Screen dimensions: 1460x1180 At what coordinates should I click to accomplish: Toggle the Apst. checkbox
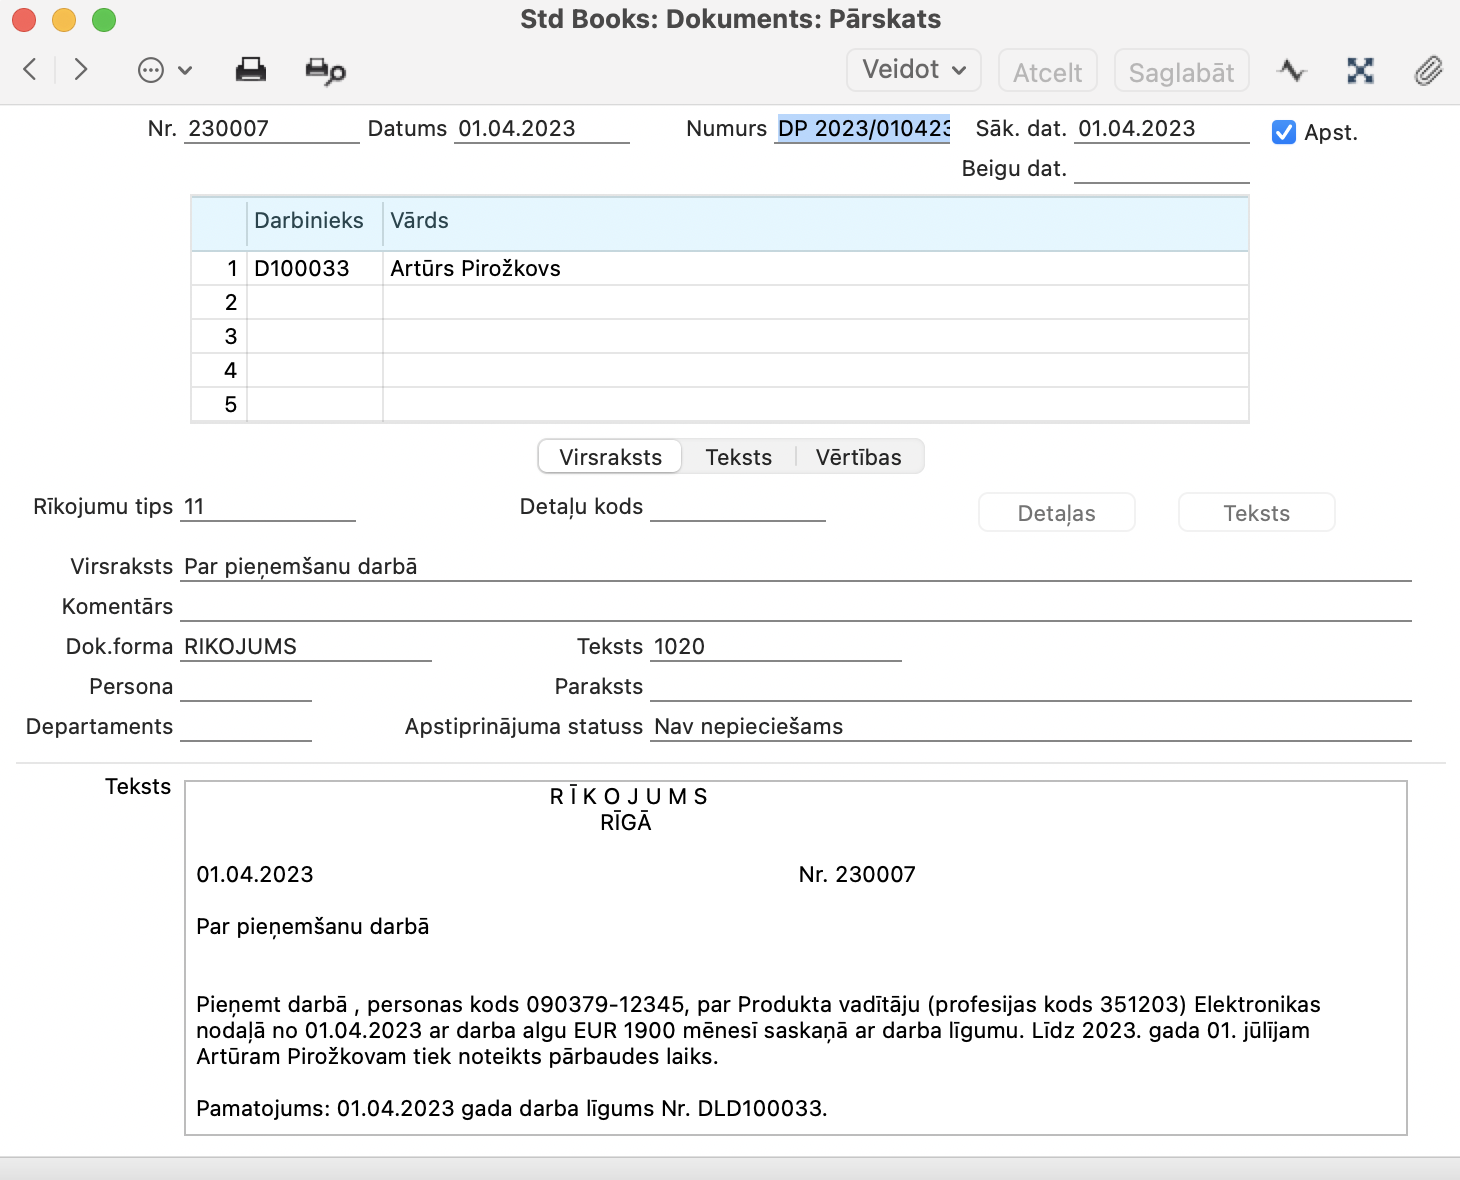pos(1283,132)
